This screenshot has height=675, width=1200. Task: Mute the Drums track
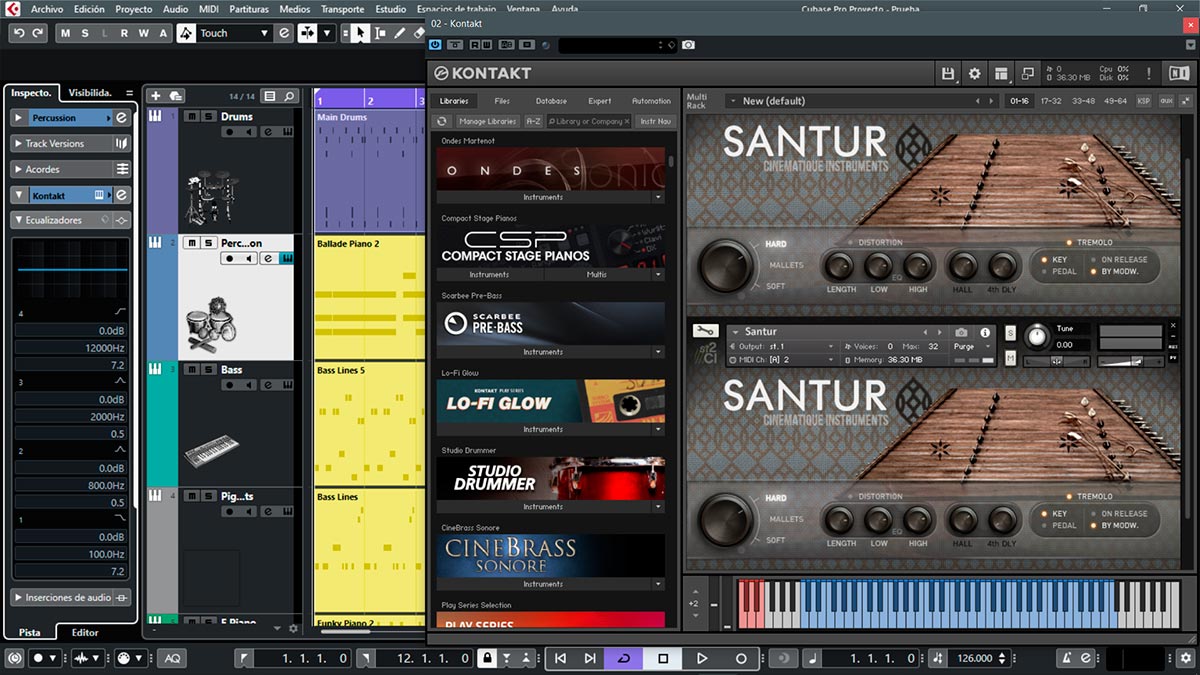tap(191, 116)
